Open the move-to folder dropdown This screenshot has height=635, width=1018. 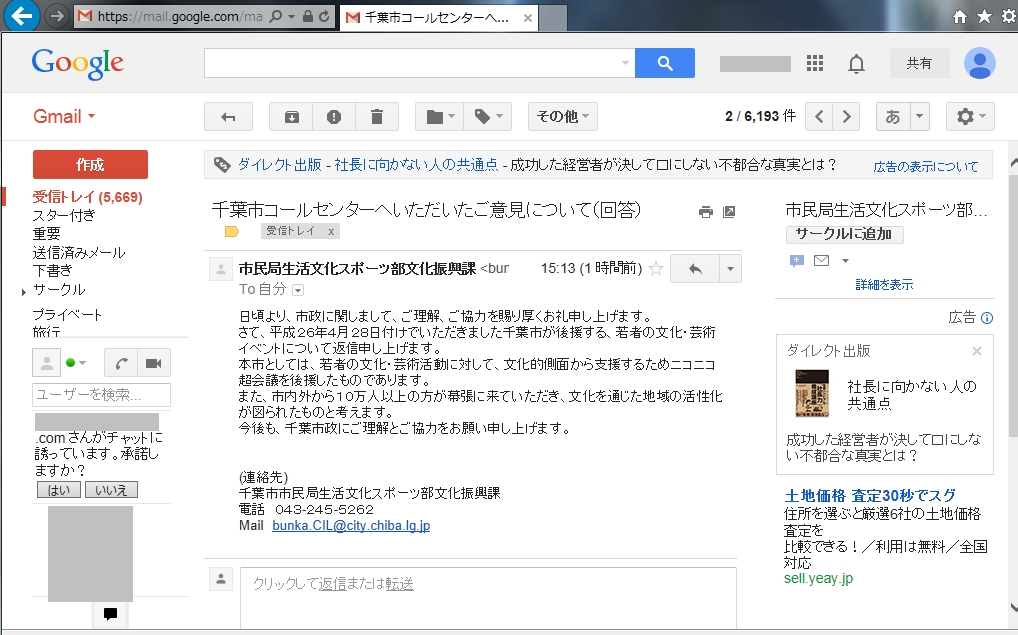pos(440,117)
